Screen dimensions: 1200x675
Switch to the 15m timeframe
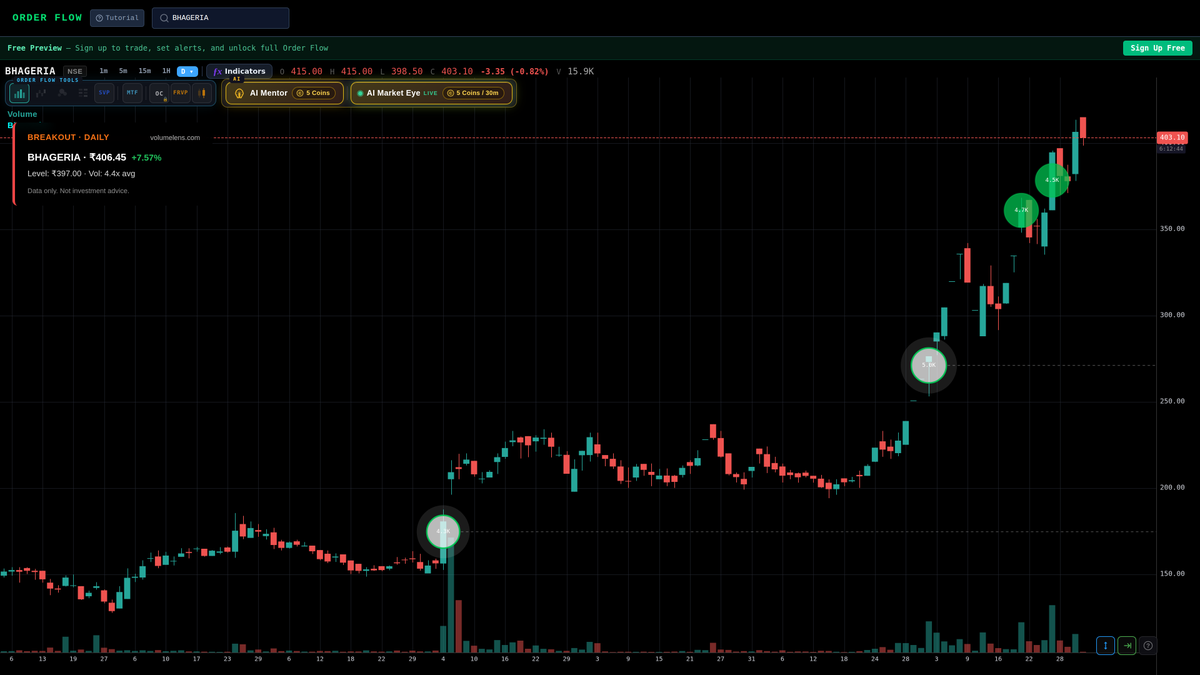point(145,71)
